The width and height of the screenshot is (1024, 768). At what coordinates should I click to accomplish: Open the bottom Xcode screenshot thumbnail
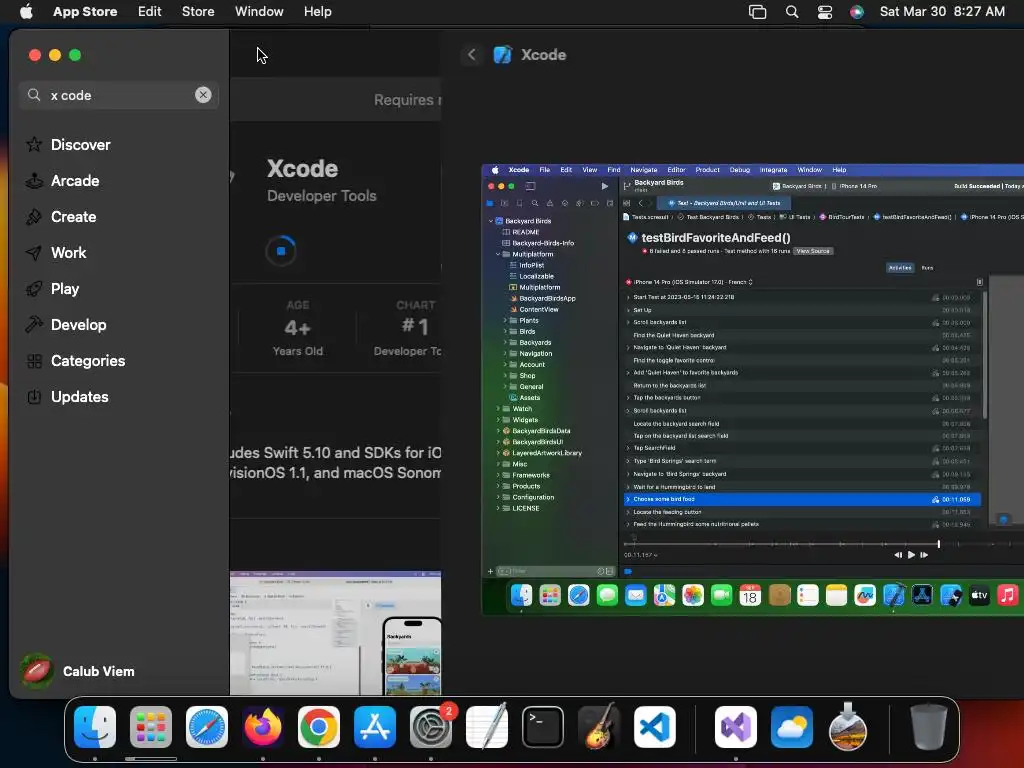tap(336, 633)
